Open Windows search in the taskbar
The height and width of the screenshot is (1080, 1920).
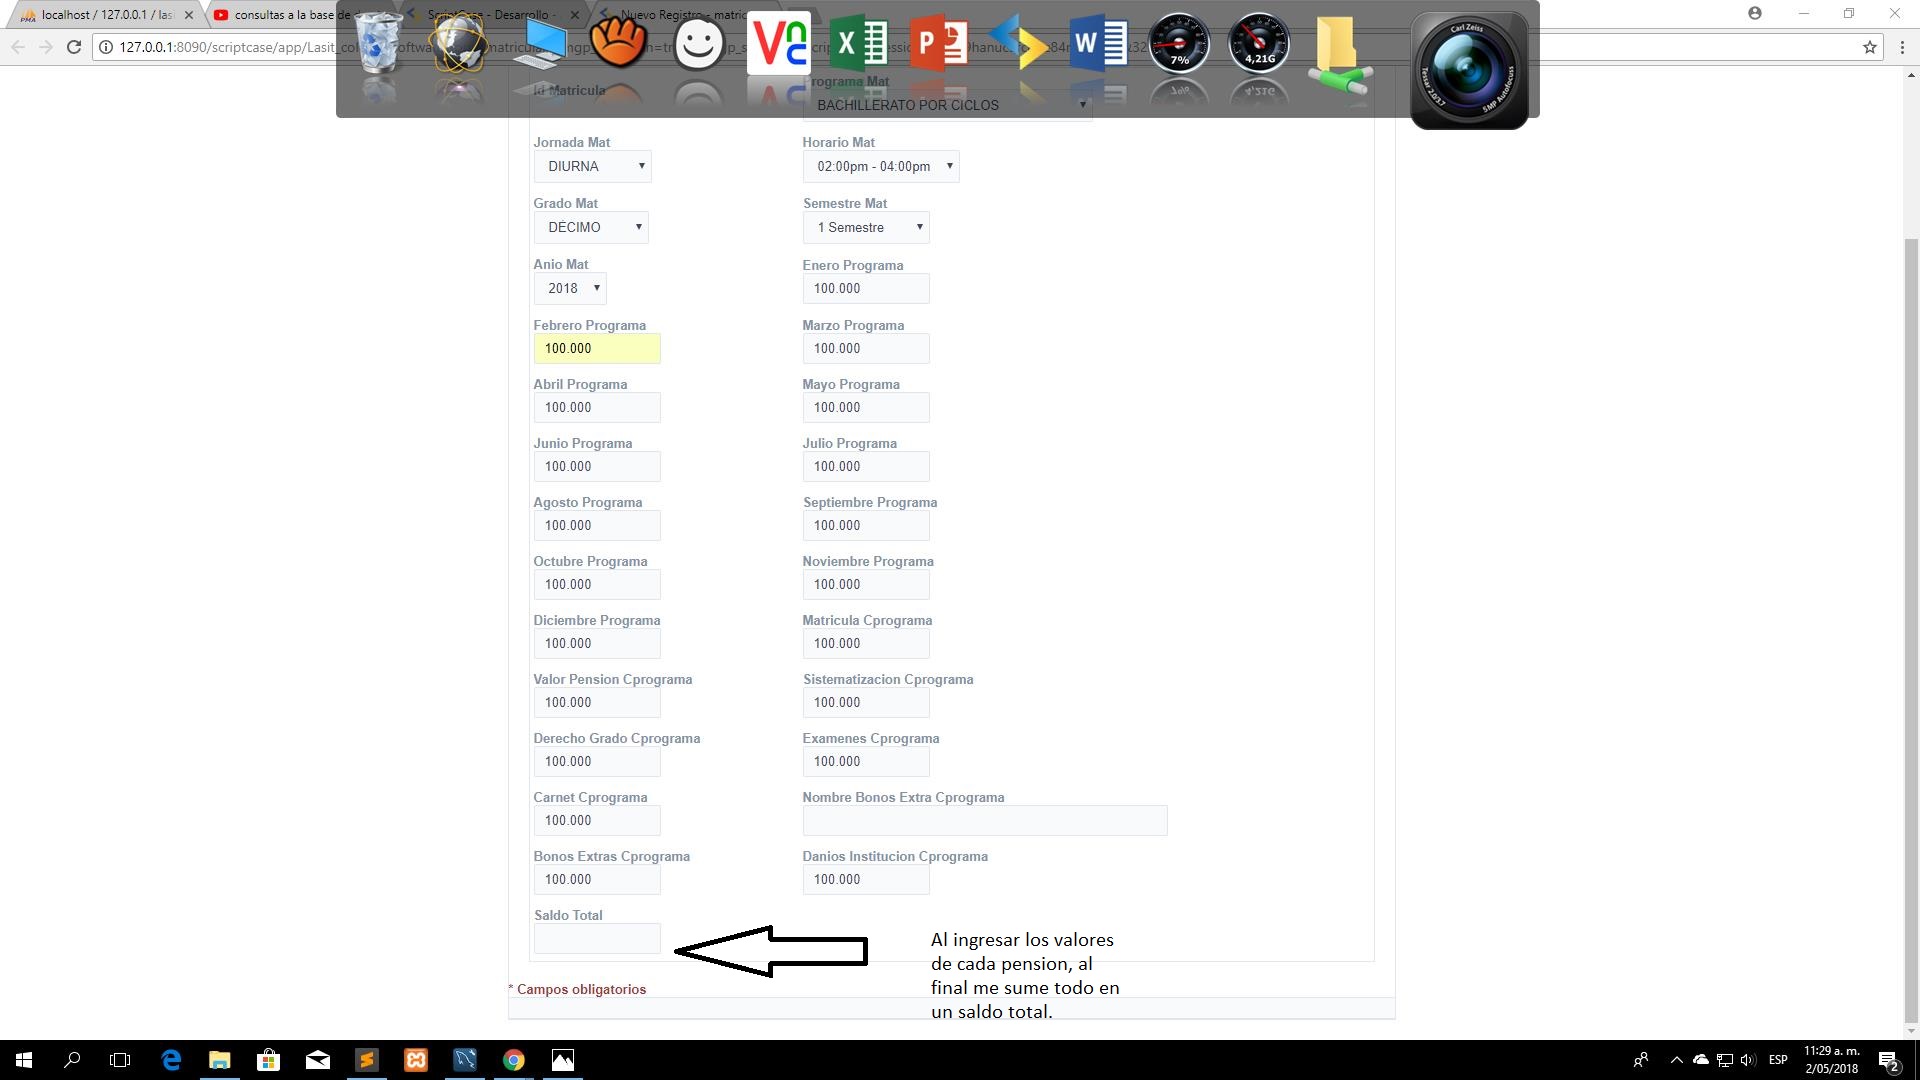click(72, 1060)
